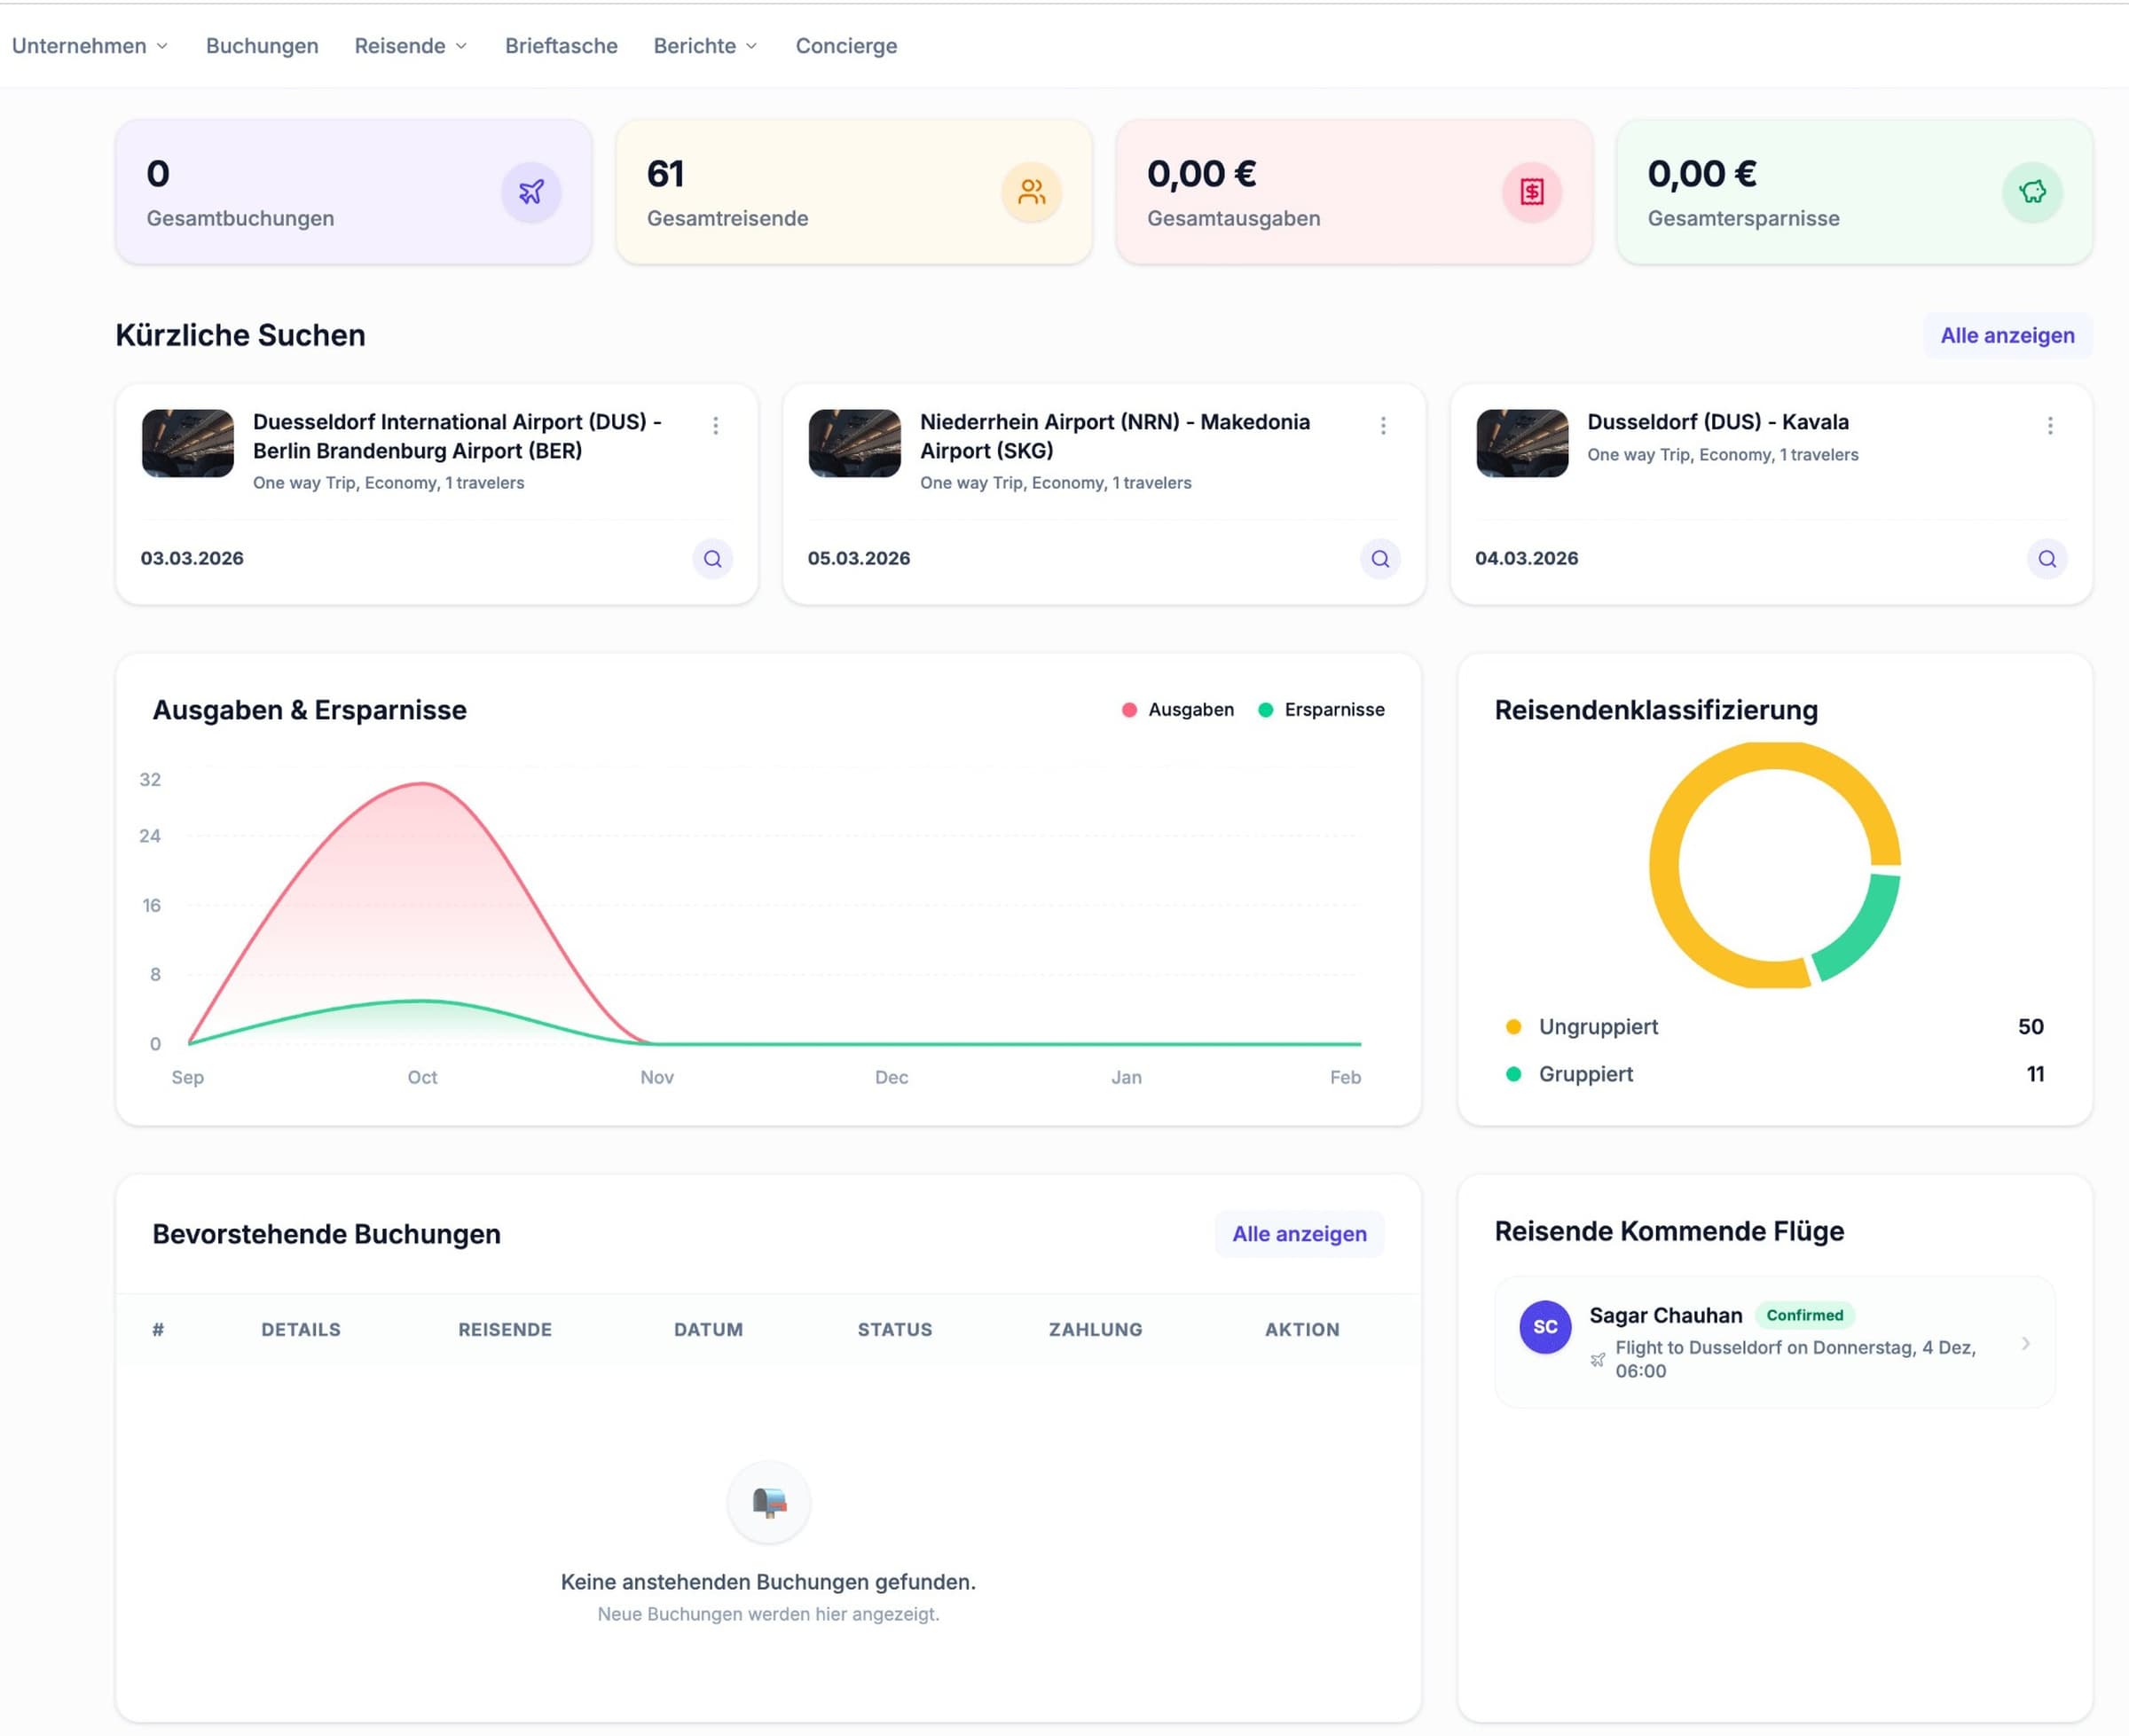2129x1736 pixels.
Task: Toggle the Ersparnisse series in the chart legend
Action: tap(1322, 709)
